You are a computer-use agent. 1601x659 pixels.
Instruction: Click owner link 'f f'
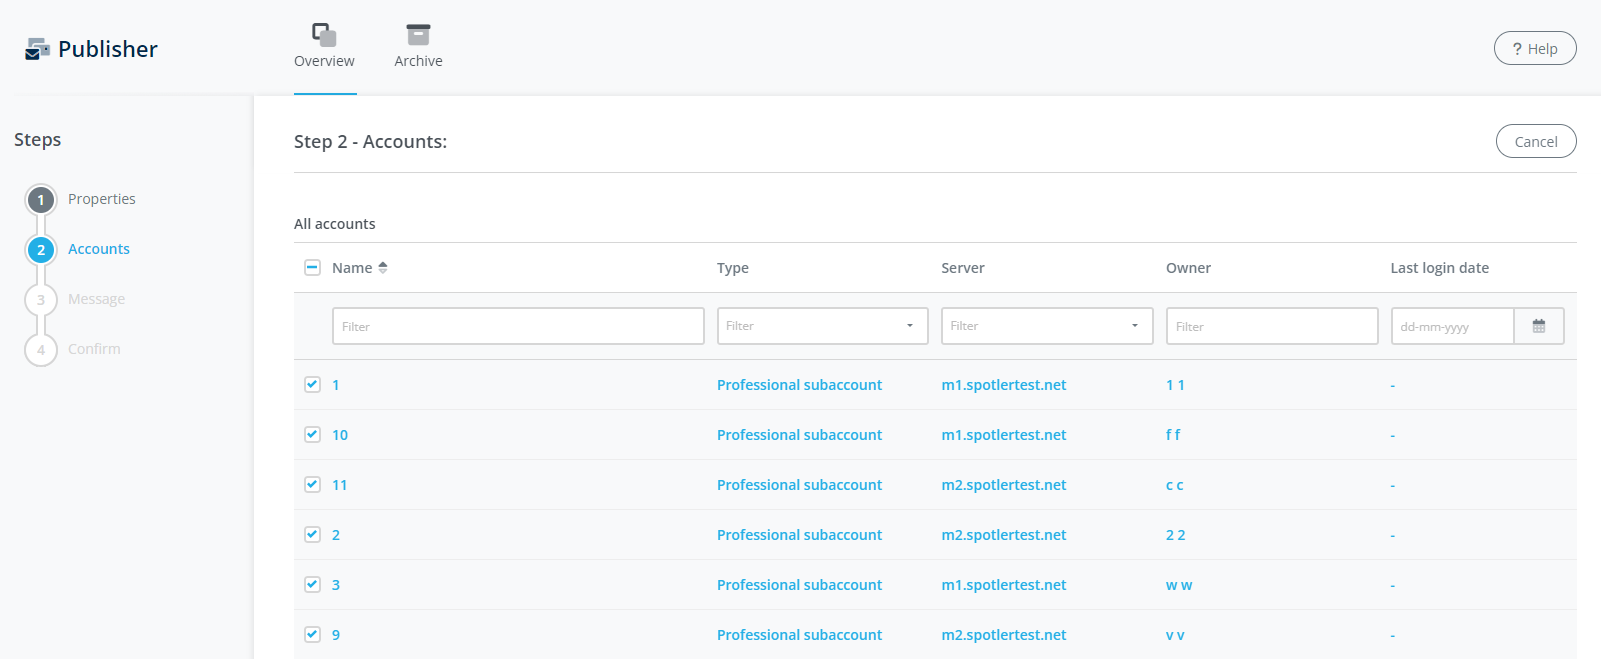1173,435
